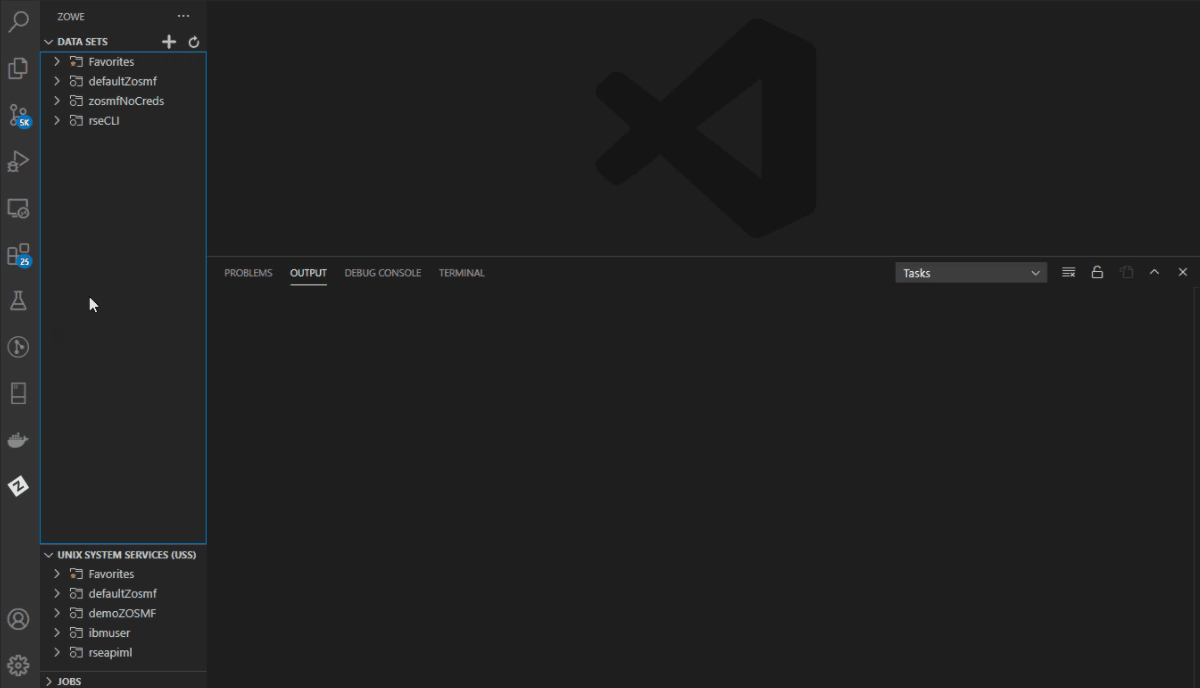Open the Extensions view
Screen dimensions: 1200x688
(18, 253)
